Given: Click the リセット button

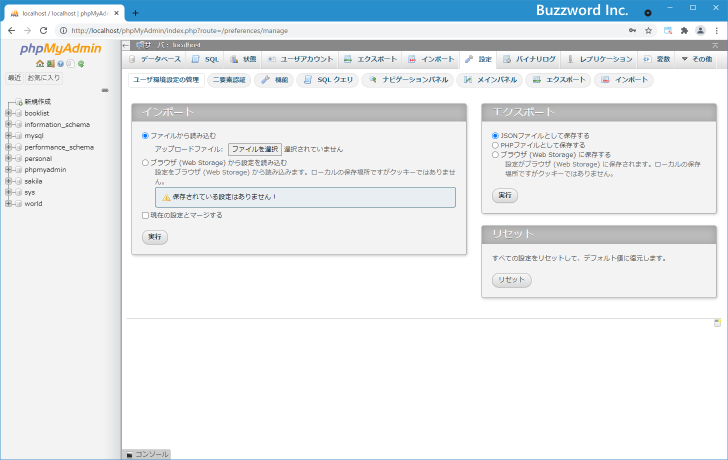Looking at the screenshot, I should [511, 280].
